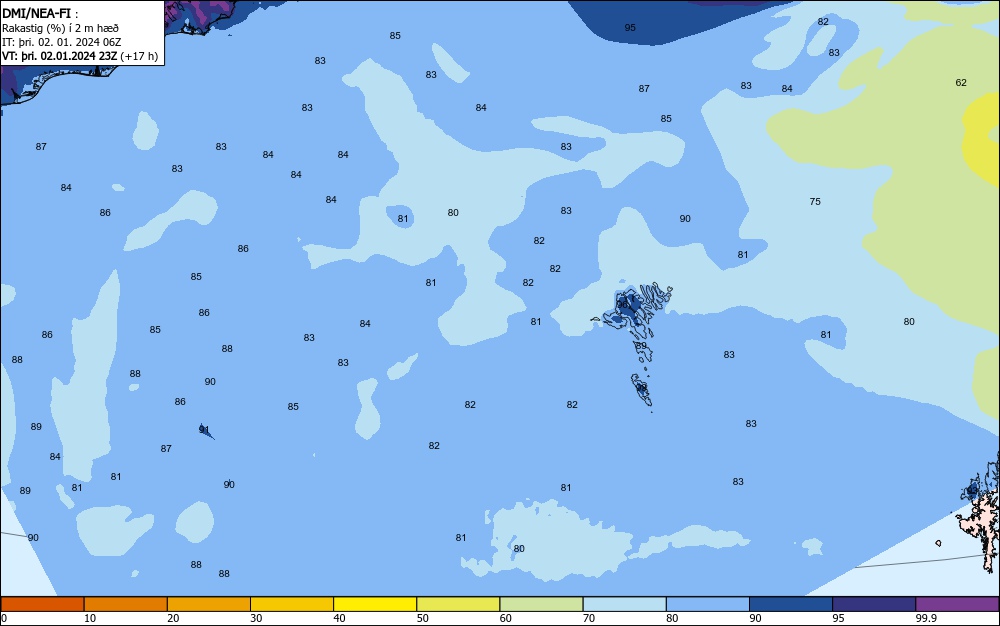Click the "IT: þri. 02. 01. 2024 06Z" line
Screen dimensions: 1000x626
click(61, 42)
